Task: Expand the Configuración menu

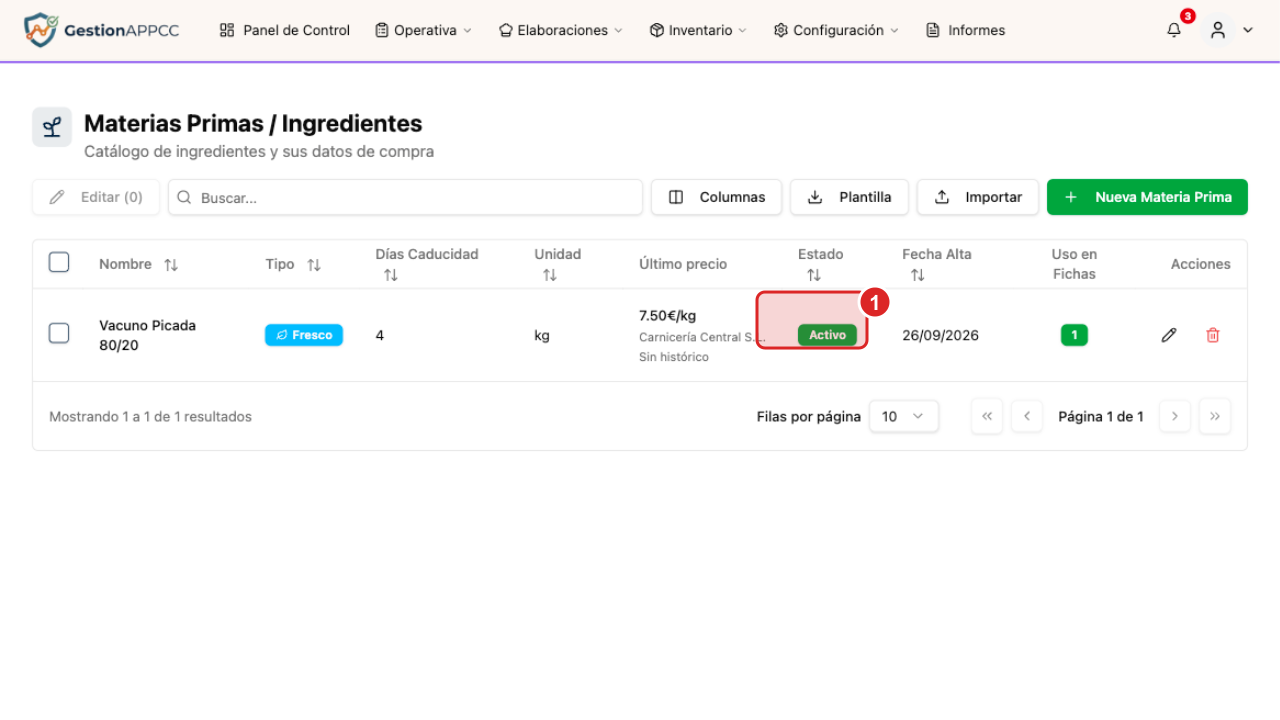Action: (836, 30)
